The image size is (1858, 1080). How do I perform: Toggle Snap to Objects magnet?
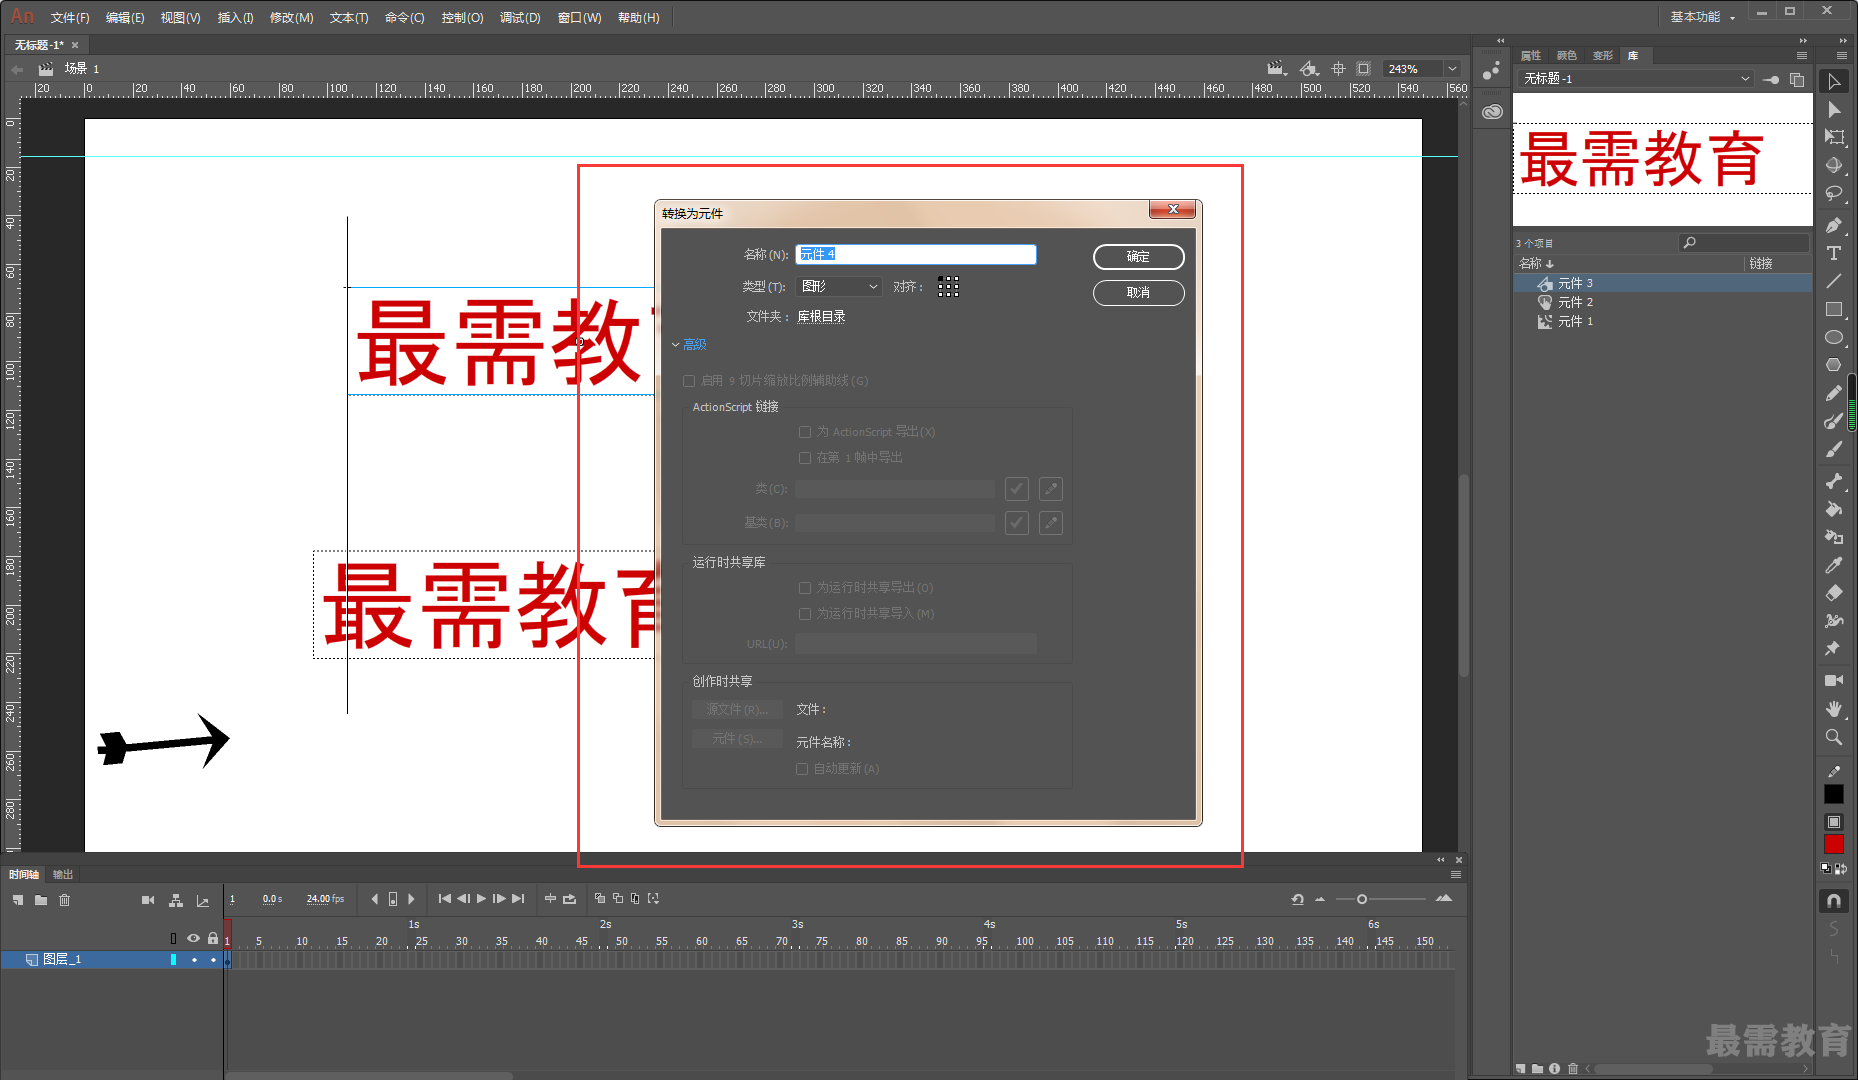pyautogui.click(x=1834, y=901)
